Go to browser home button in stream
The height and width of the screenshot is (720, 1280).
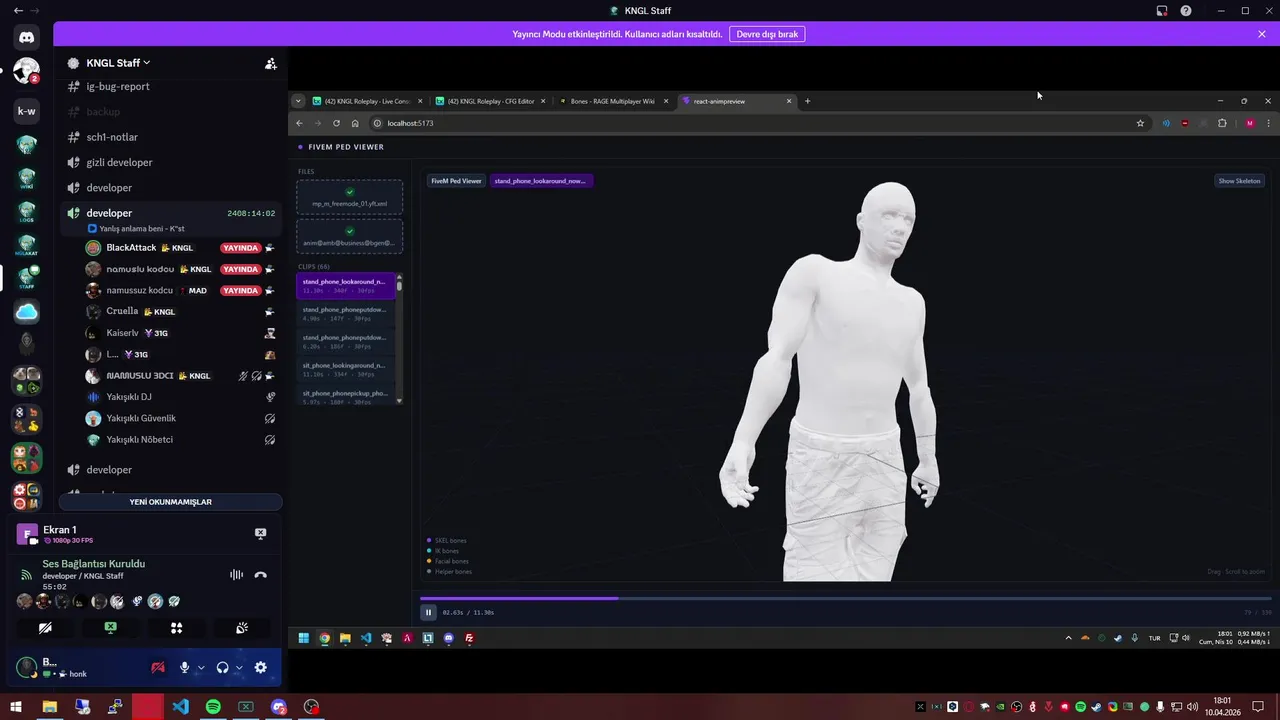(x=355, y=123)
